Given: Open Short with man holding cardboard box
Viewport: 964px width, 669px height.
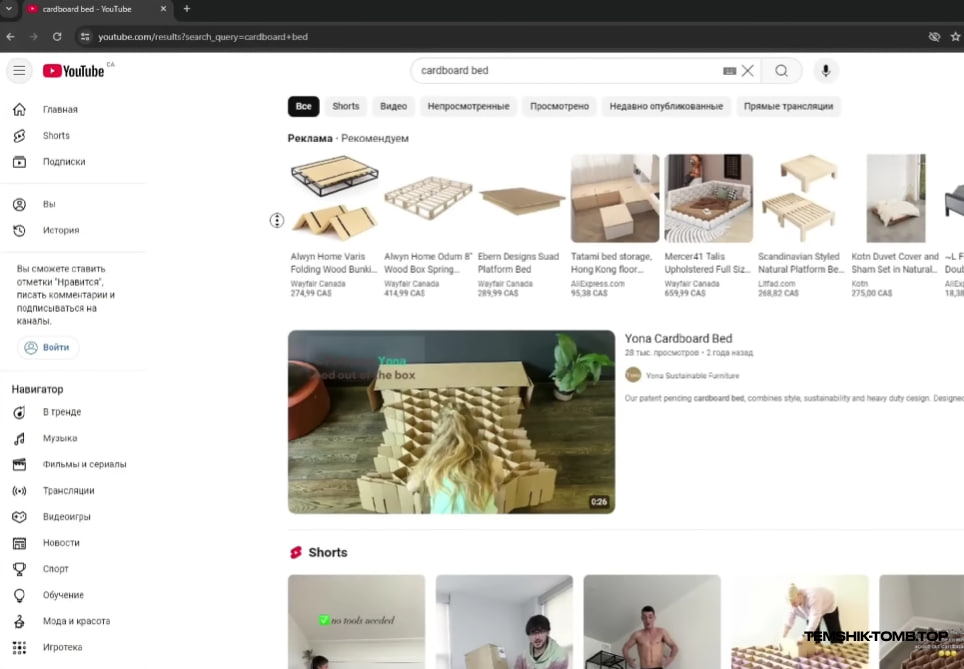Looking at the screenshot, I should [x=504, y=622].
